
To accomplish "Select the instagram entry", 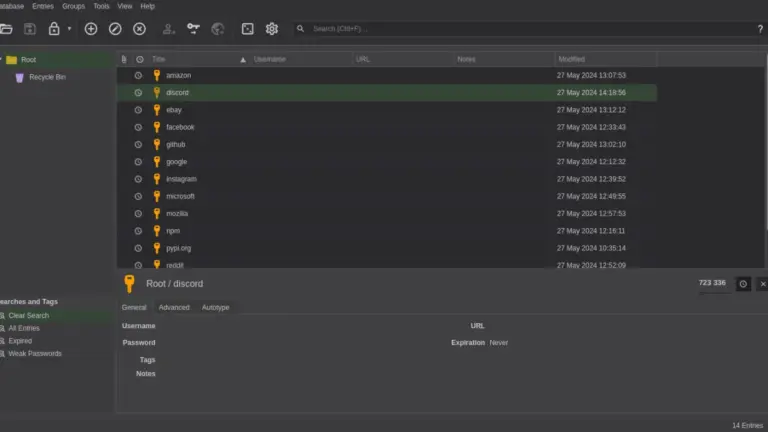I will [387, 179].
